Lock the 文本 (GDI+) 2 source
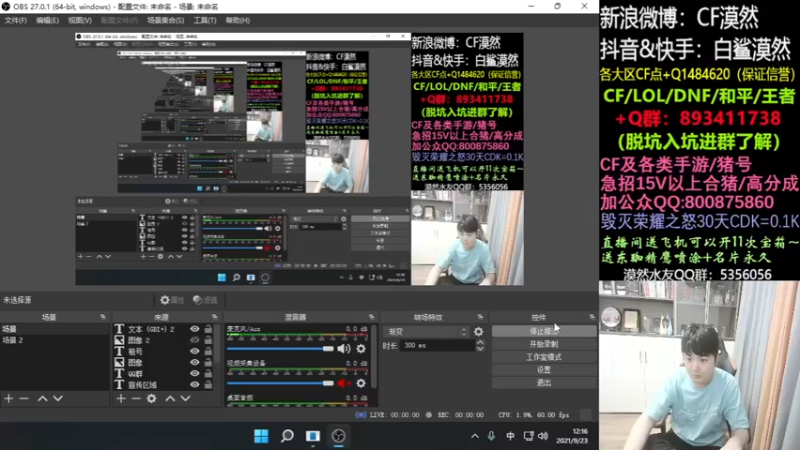 point(208,329)
